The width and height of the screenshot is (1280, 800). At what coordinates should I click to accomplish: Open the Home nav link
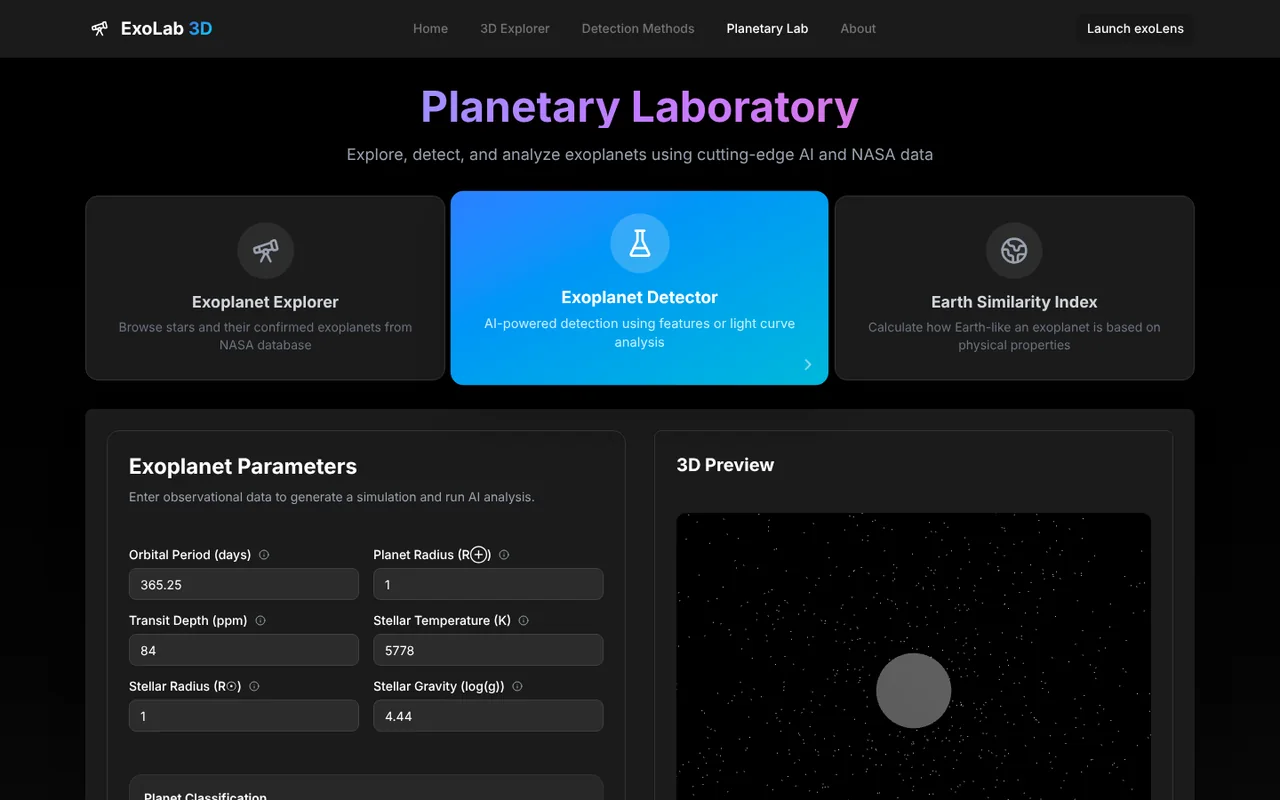click(430, 28)
